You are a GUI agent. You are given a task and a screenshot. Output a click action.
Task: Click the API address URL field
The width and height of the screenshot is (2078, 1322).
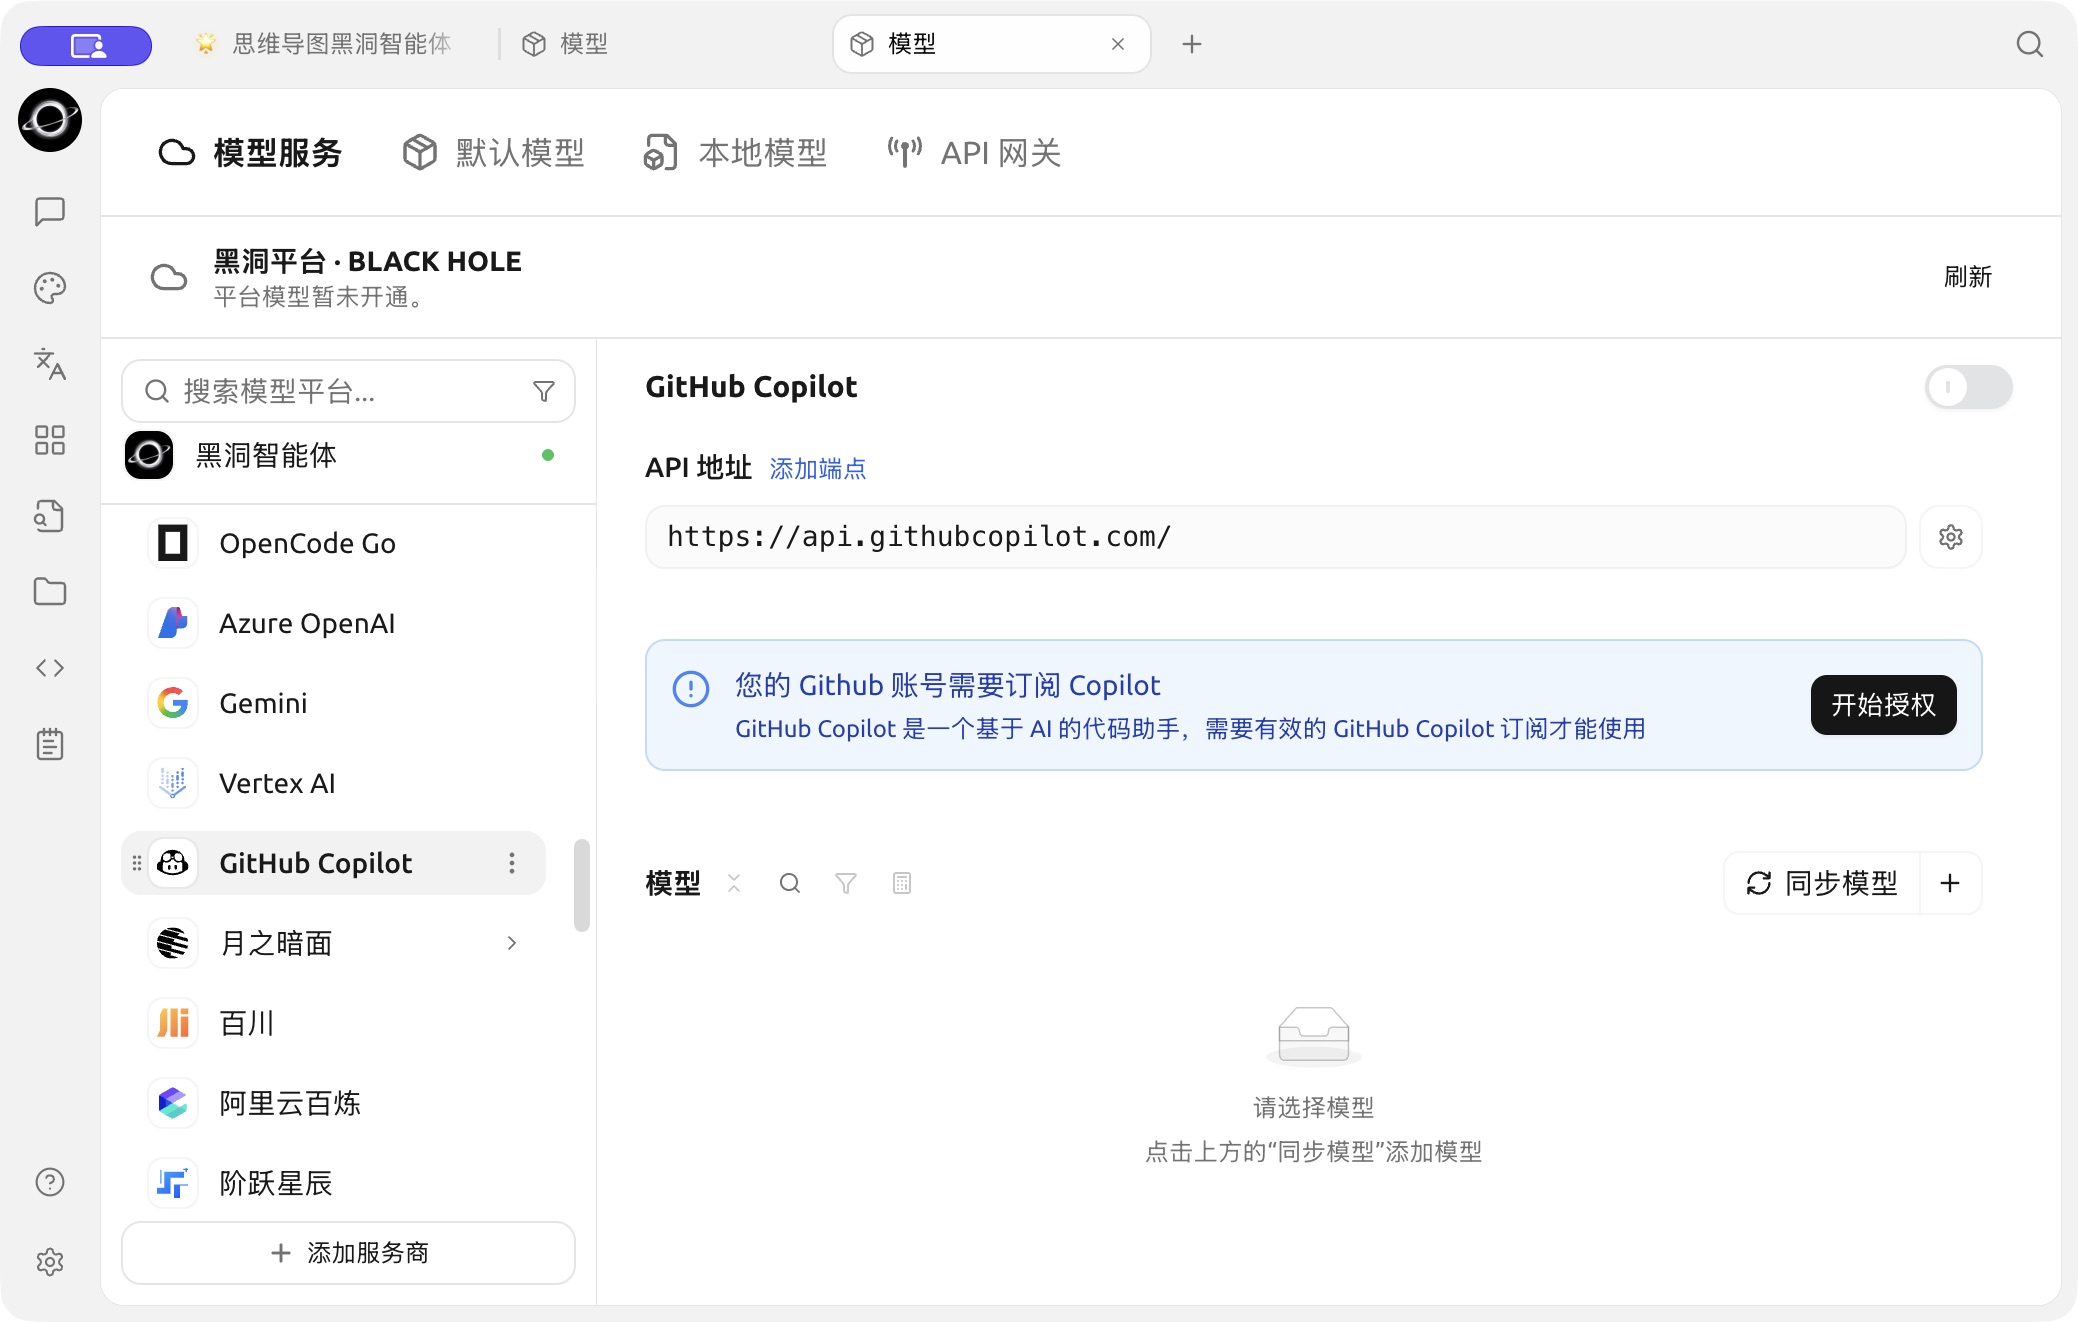coord(1276,537)
